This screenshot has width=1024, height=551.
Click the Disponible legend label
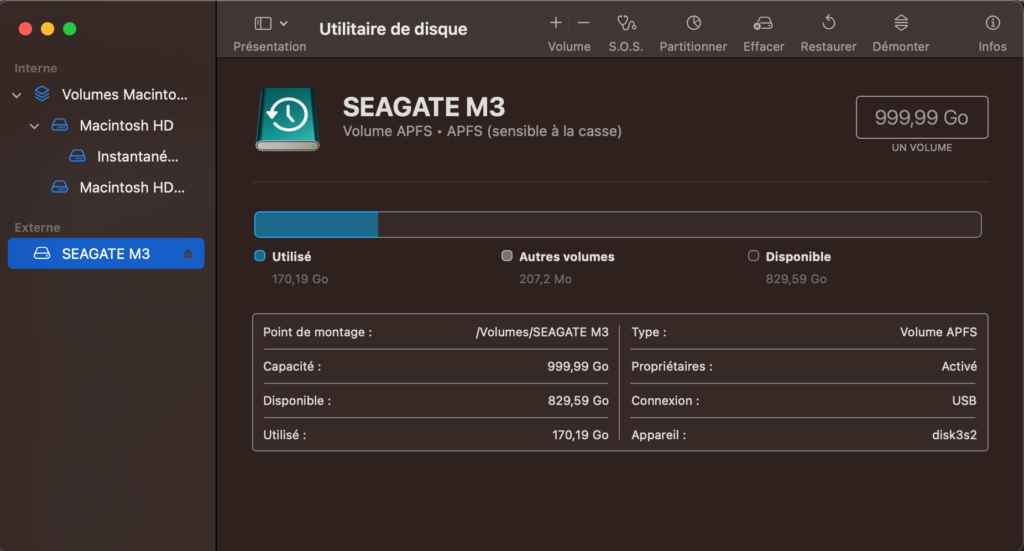tap(798, 257)
